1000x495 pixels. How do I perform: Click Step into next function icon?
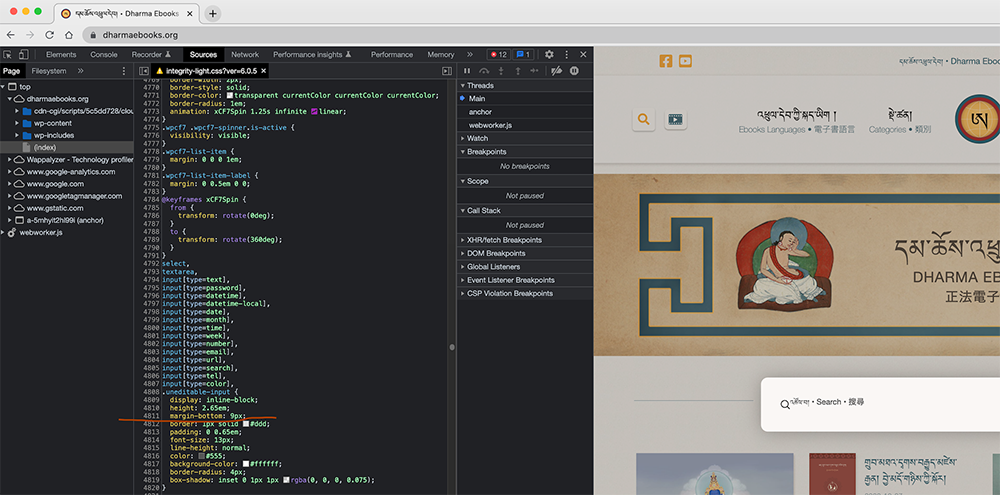[x=501, y=71]
